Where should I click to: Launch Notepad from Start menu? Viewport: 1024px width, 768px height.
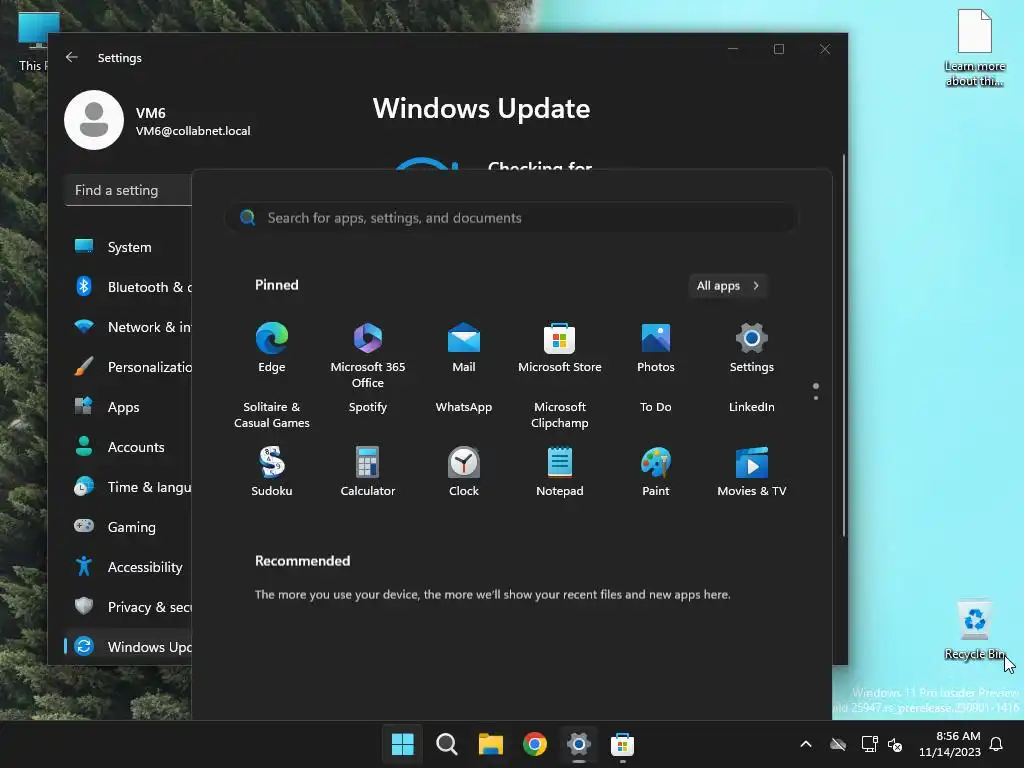tap(560, 472)
